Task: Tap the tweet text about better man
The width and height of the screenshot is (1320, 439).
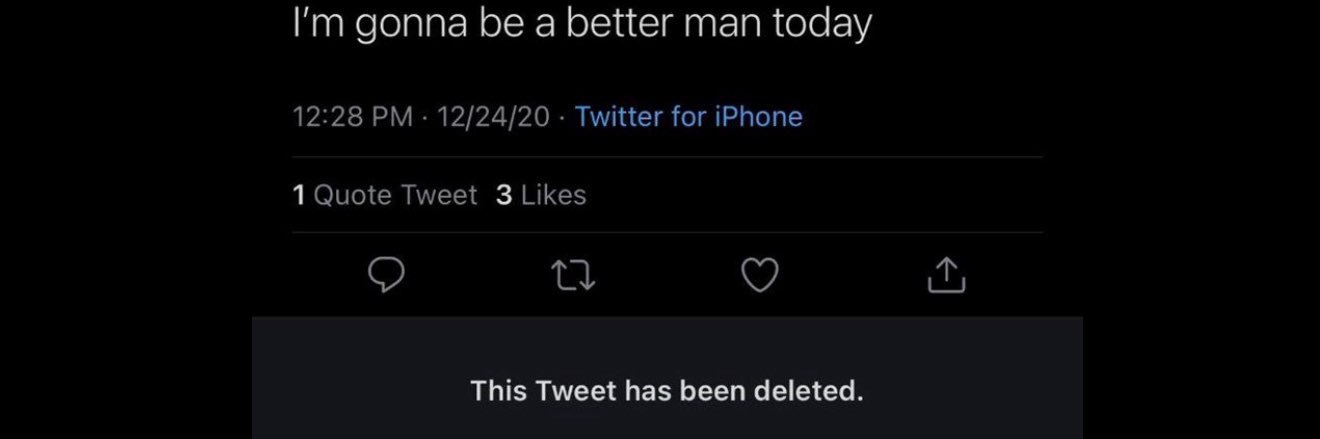Action: point(582,25)
